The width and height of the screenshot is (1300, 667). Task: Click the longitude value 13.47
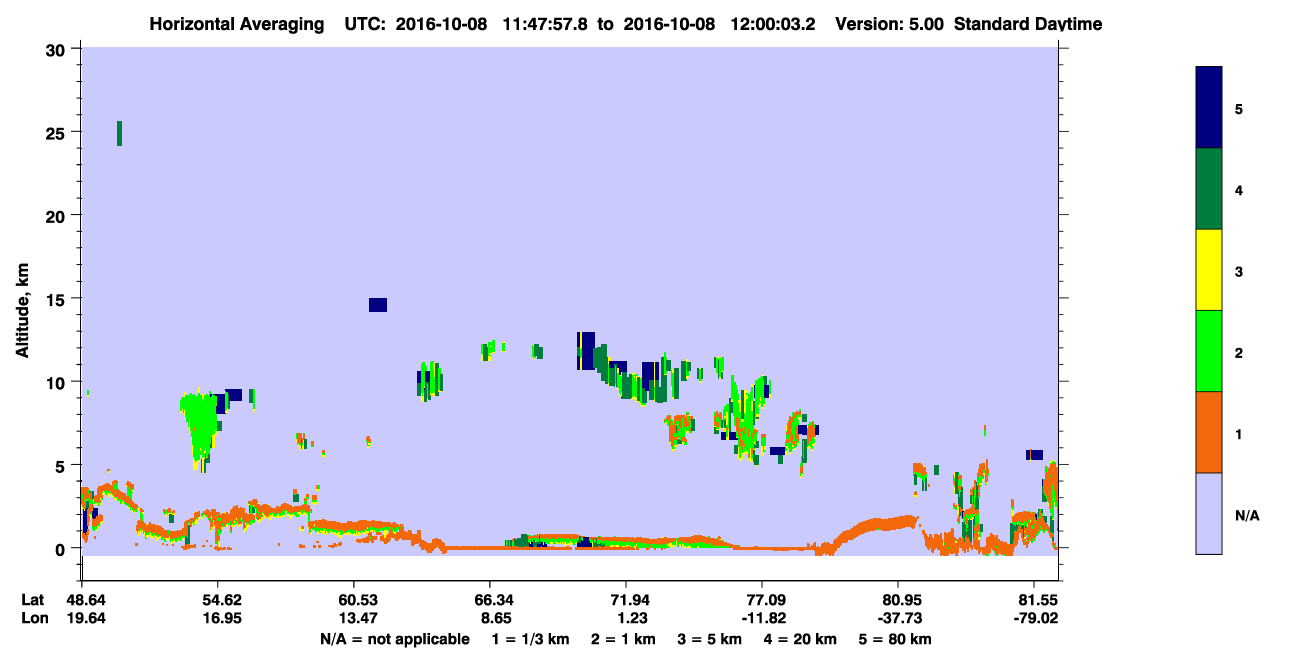pos(354,619)
